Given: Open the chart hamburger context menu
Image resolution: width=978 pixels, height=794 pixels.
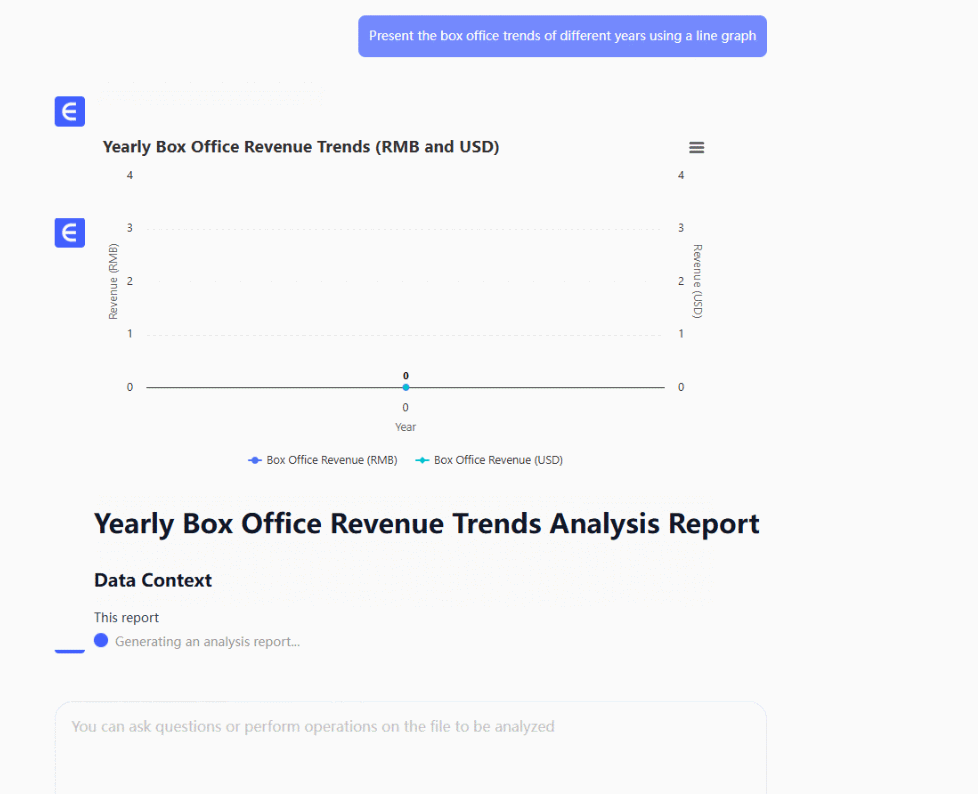Looking at the screenshot, I should [x=697, y=148].
